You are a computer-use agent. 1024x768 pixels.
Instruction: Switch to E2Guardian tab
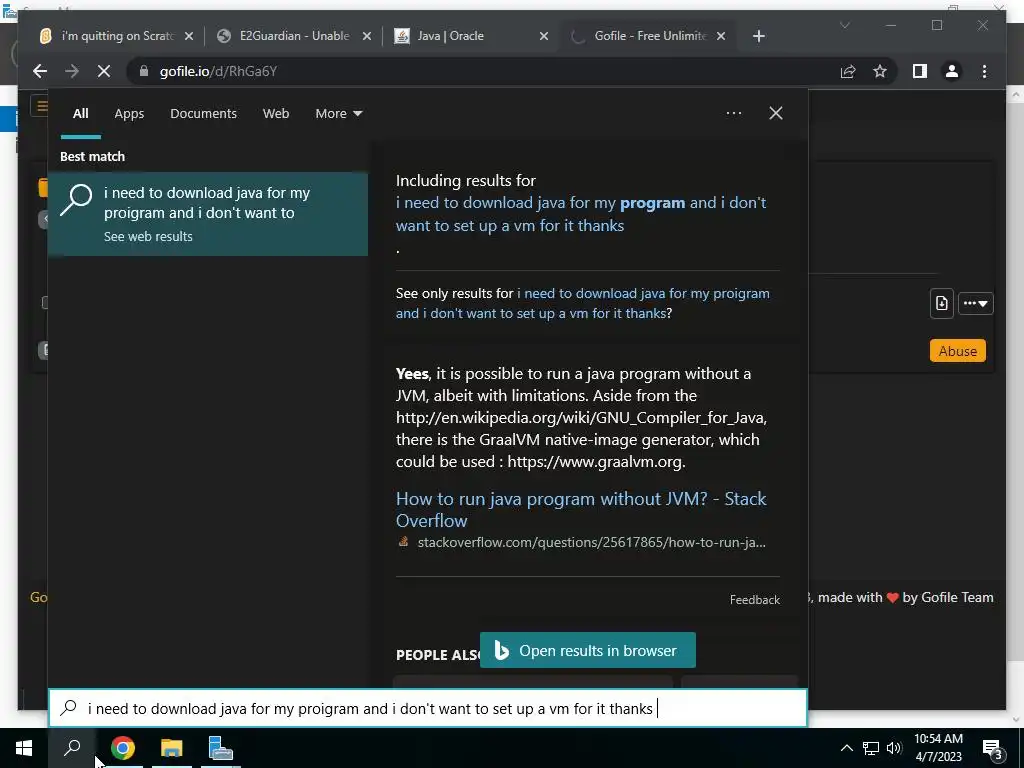tap(294, 36)
